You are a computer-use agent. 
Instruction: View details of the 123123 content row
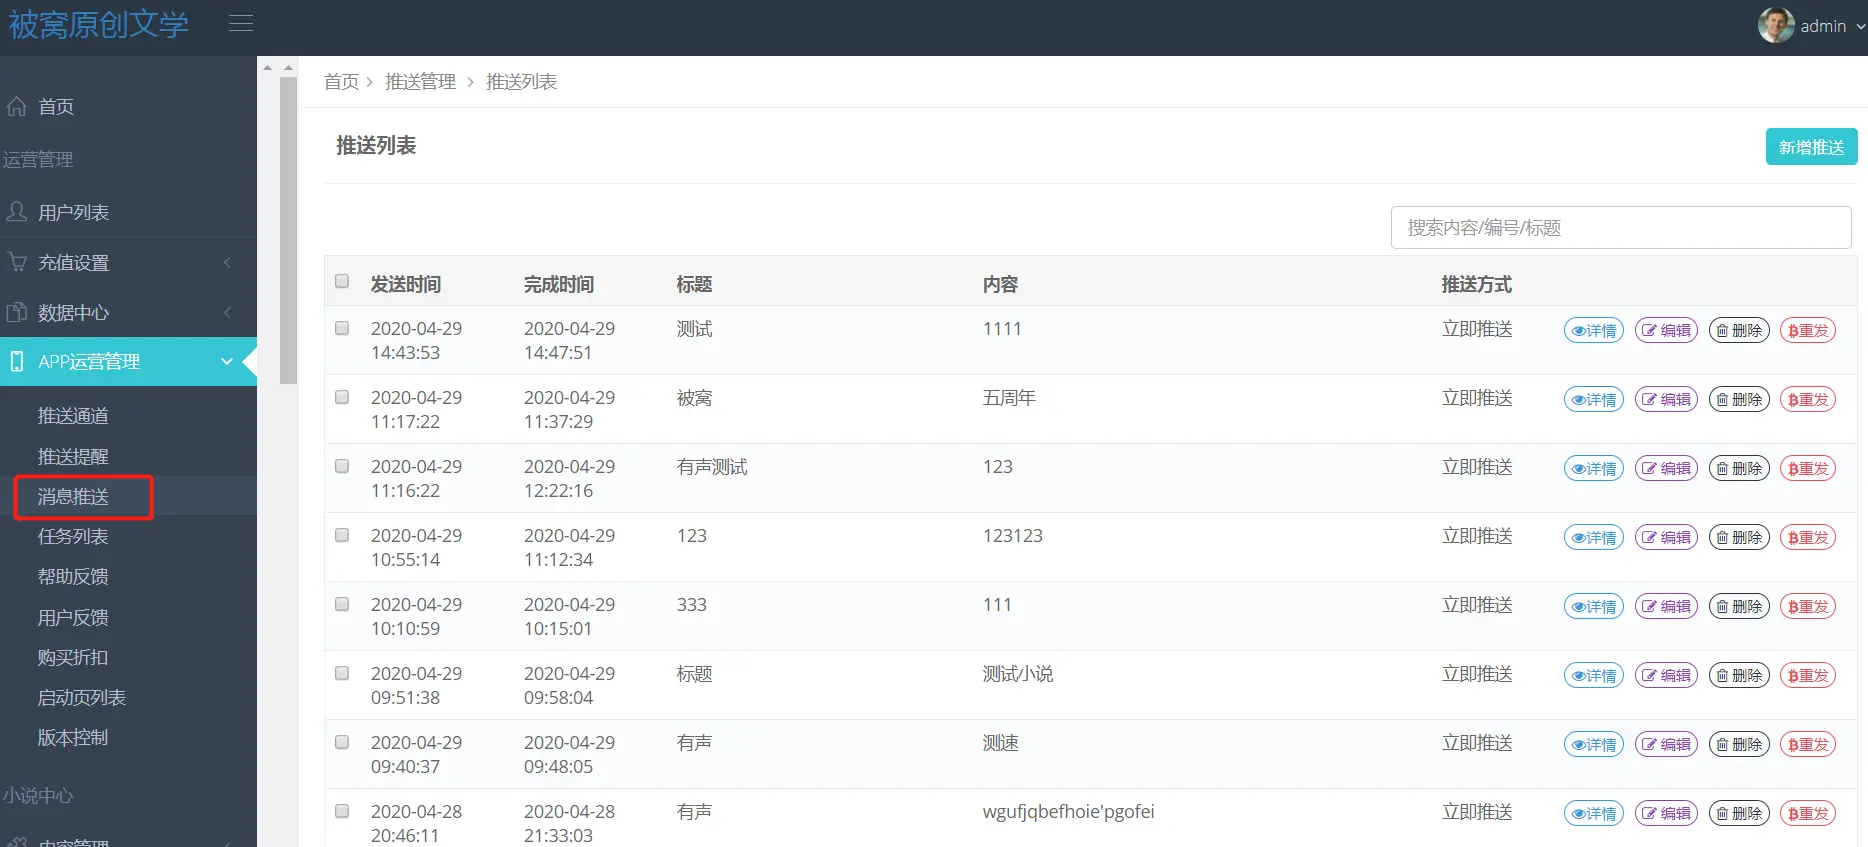tap(1594, 538)
